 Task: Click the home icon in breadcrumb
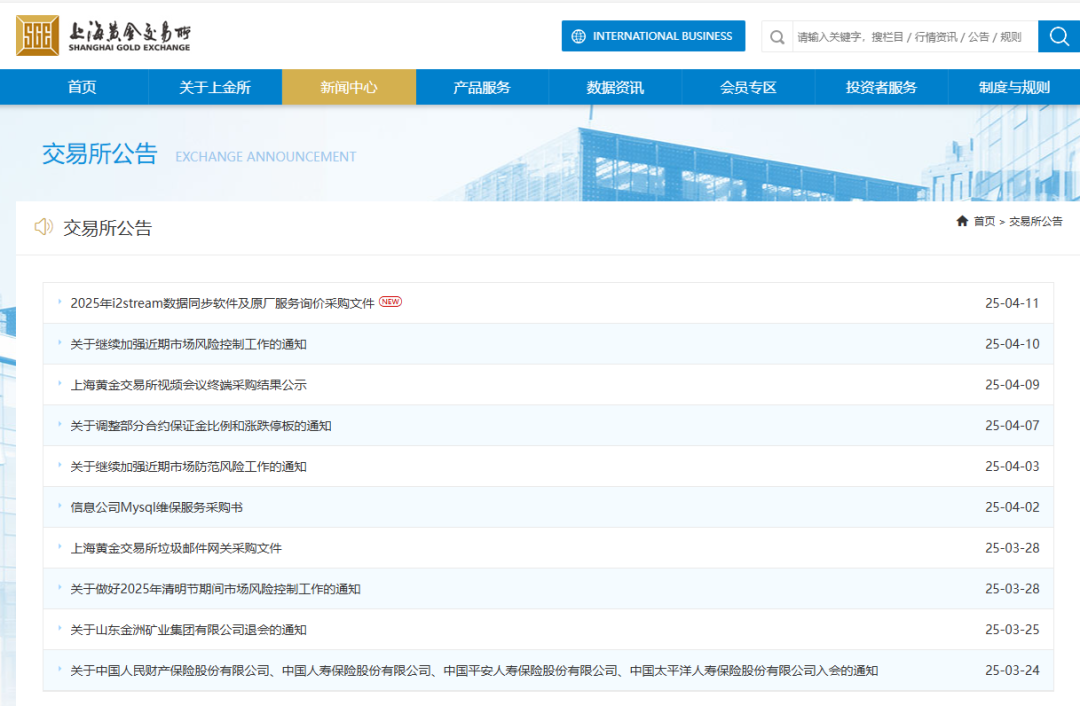[962, 221]
